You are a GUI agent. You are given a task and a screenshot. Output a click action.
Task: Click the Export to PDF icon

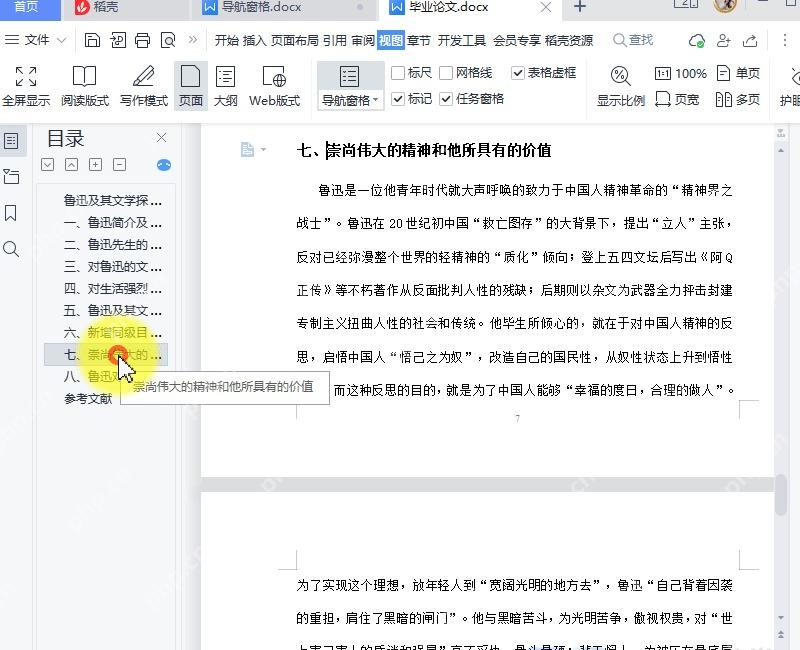118,40
